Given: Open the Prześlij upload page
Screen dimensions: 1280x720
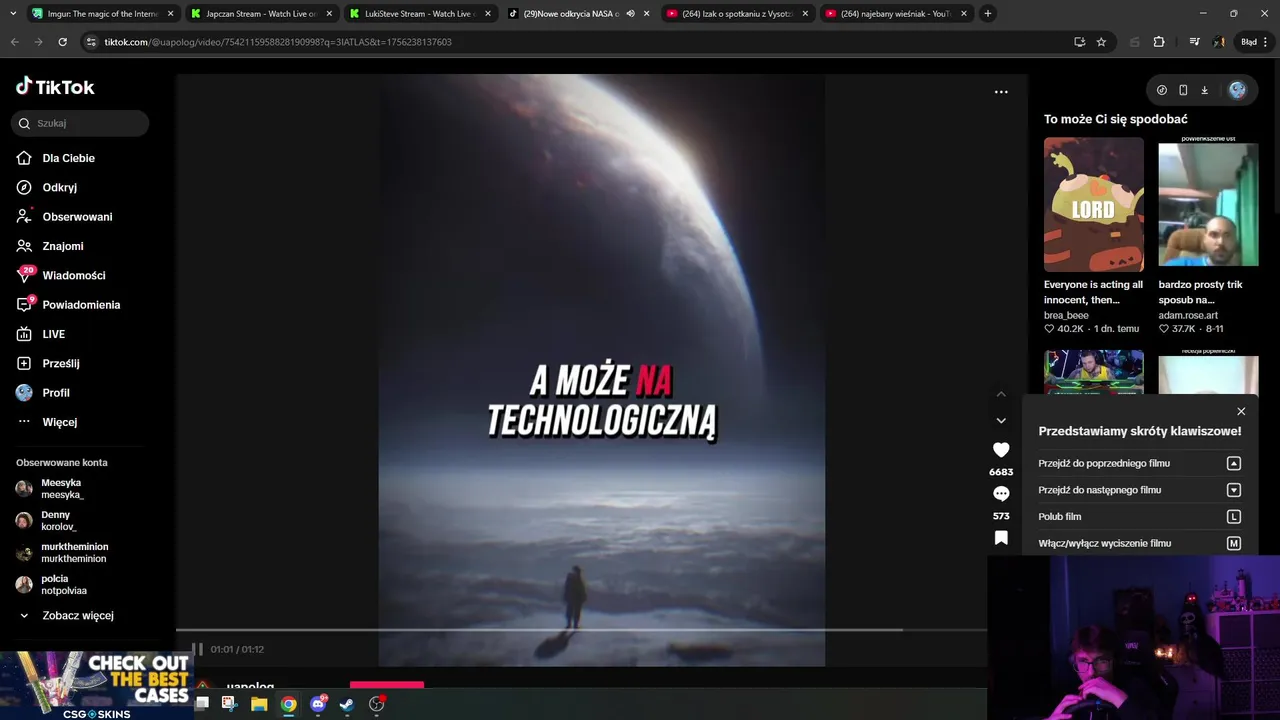Looking at the screenshot, I should 61,363.
